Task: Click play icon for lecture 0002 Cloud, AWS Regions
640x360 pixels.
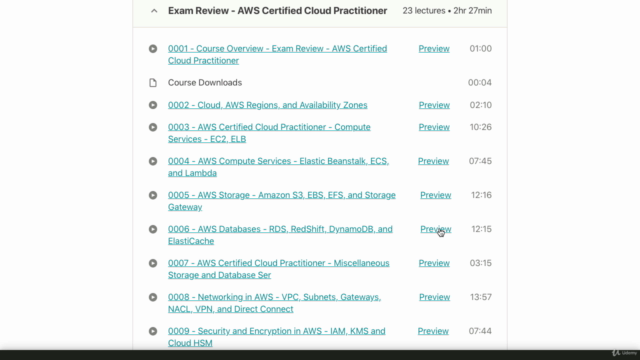Action: pos(153,105)
